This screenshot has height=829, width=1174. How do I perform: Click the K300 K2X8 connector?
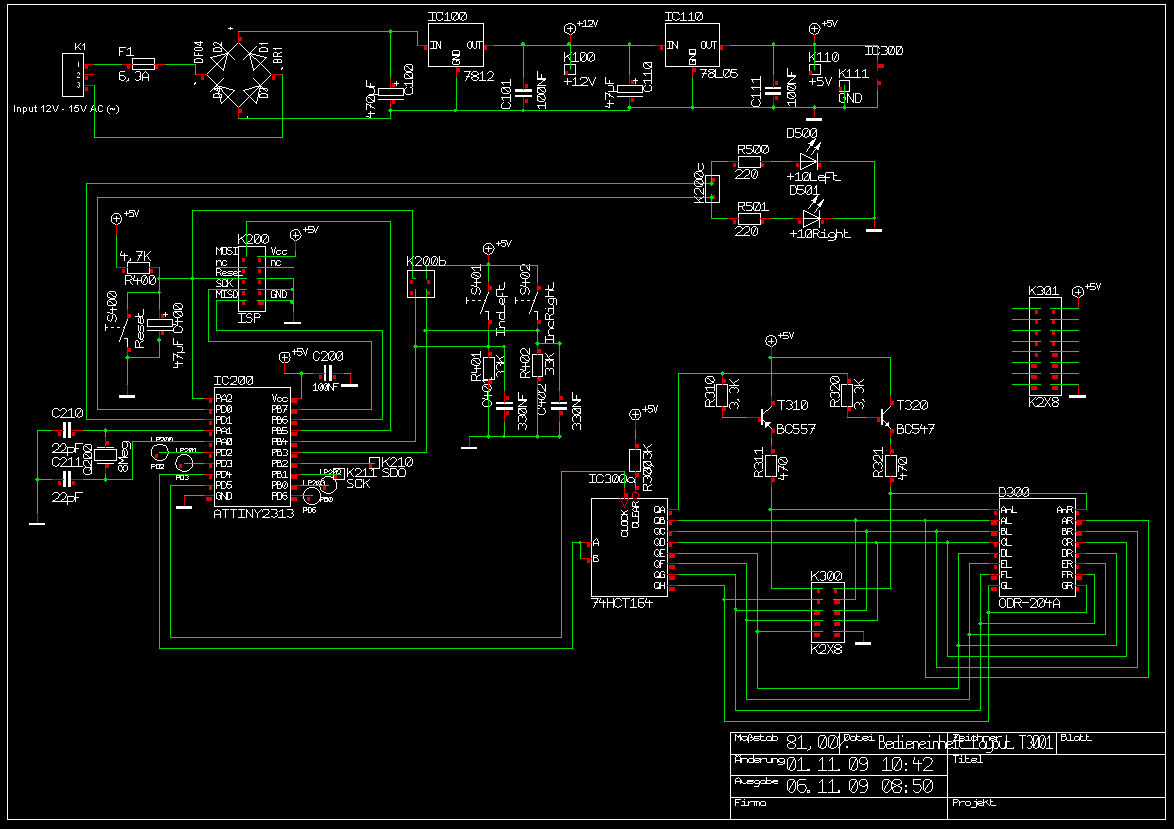click(826, 612)
